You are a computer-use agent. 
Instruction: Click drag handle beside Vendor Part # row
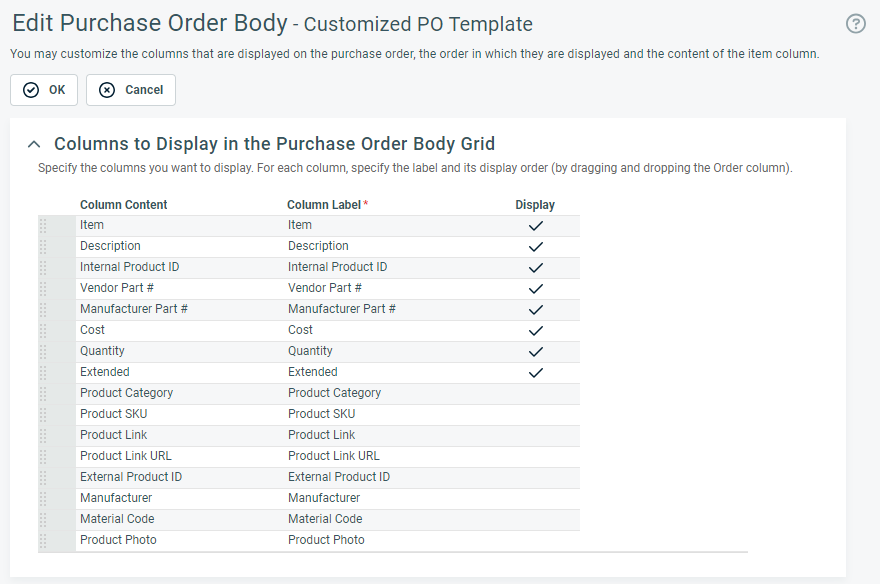[43, 289]
